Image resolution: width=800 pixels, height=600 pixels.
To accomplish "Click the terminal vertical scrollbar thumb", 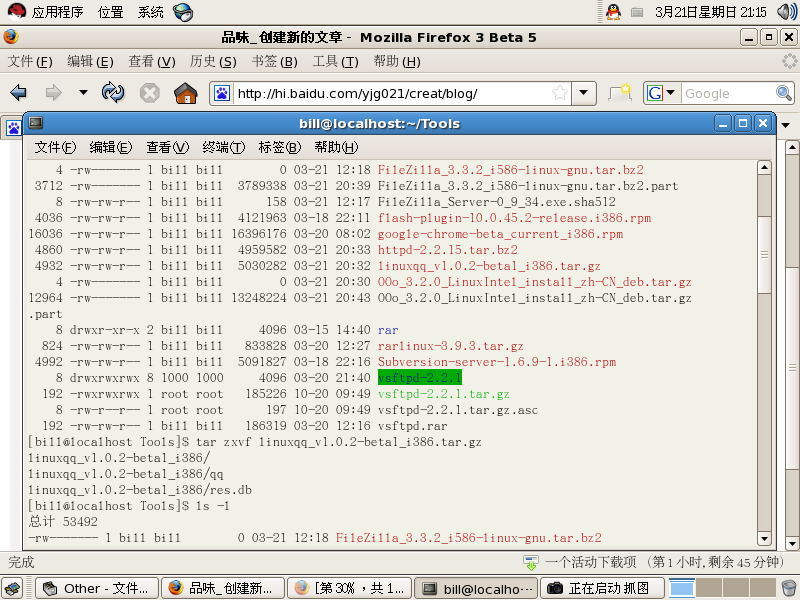I will [x=764, y=255].
